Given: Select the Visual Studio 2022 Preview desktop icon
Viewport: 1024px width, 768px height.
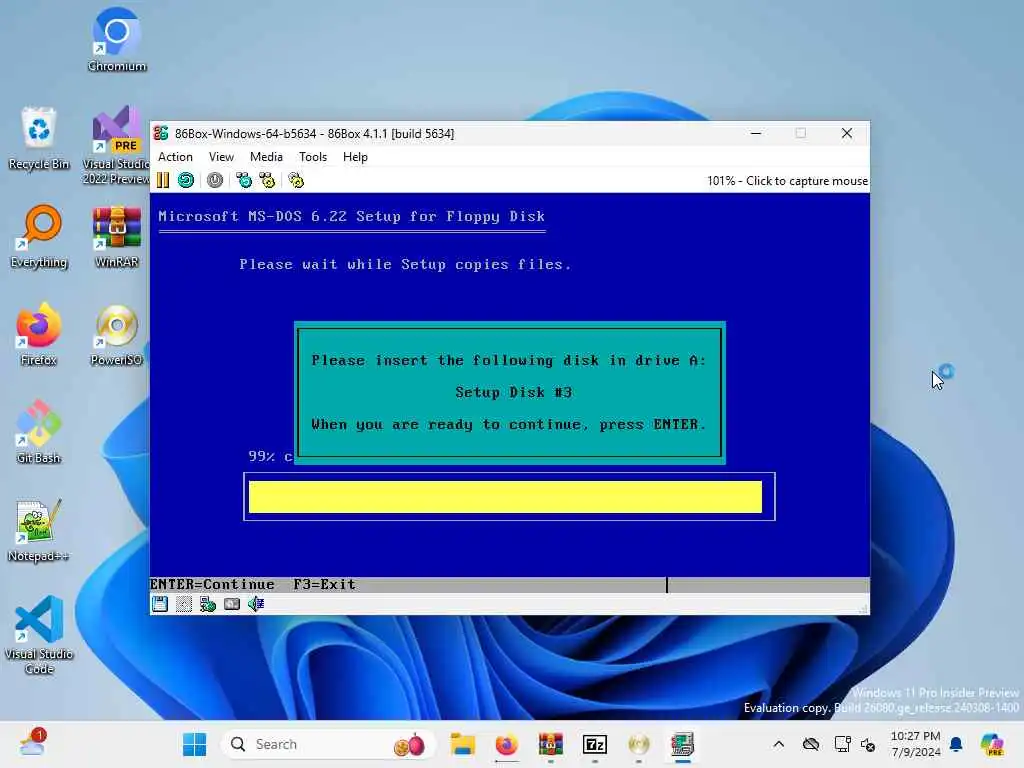Looking at the screenshot, I should pyautogui.click(x=117, y=145).
